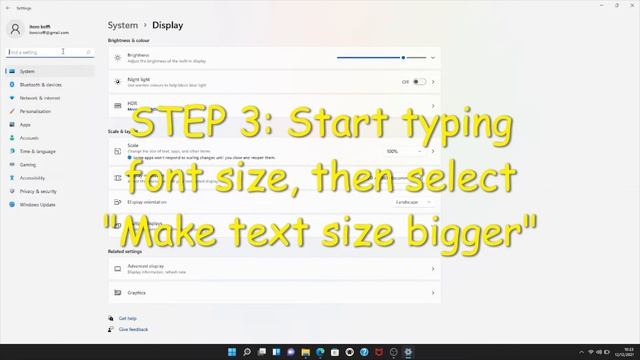The height and width of the screenshot is (360, 640).
Task: Select Apps in the sidebar
Action: pos(25,124)
